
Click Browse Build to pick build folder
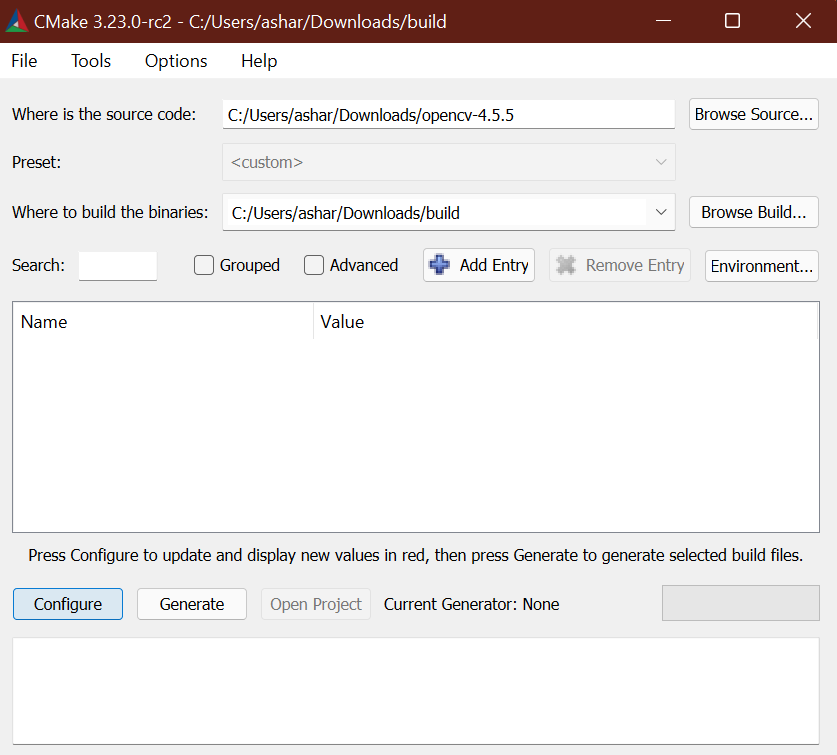(753, 212)
